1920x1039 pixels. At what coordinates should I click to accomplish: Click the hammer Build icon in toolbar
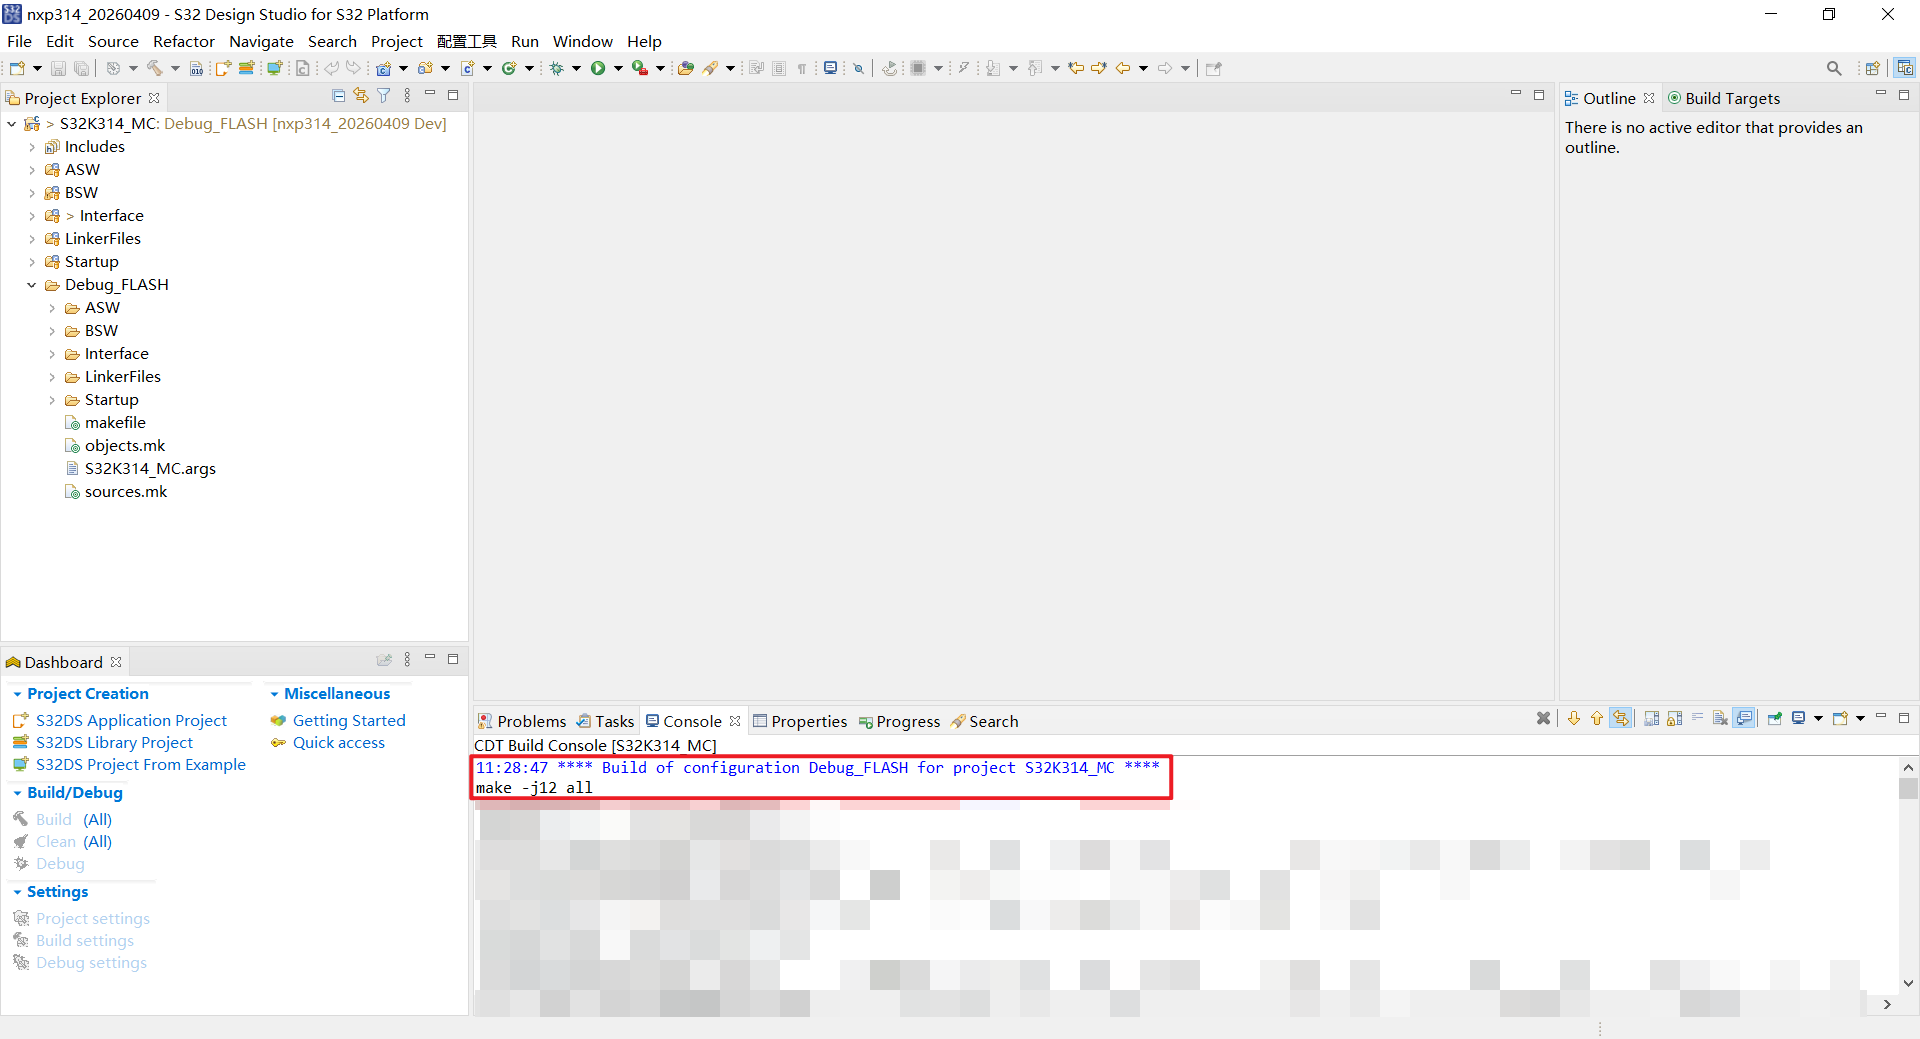(155, 68)
